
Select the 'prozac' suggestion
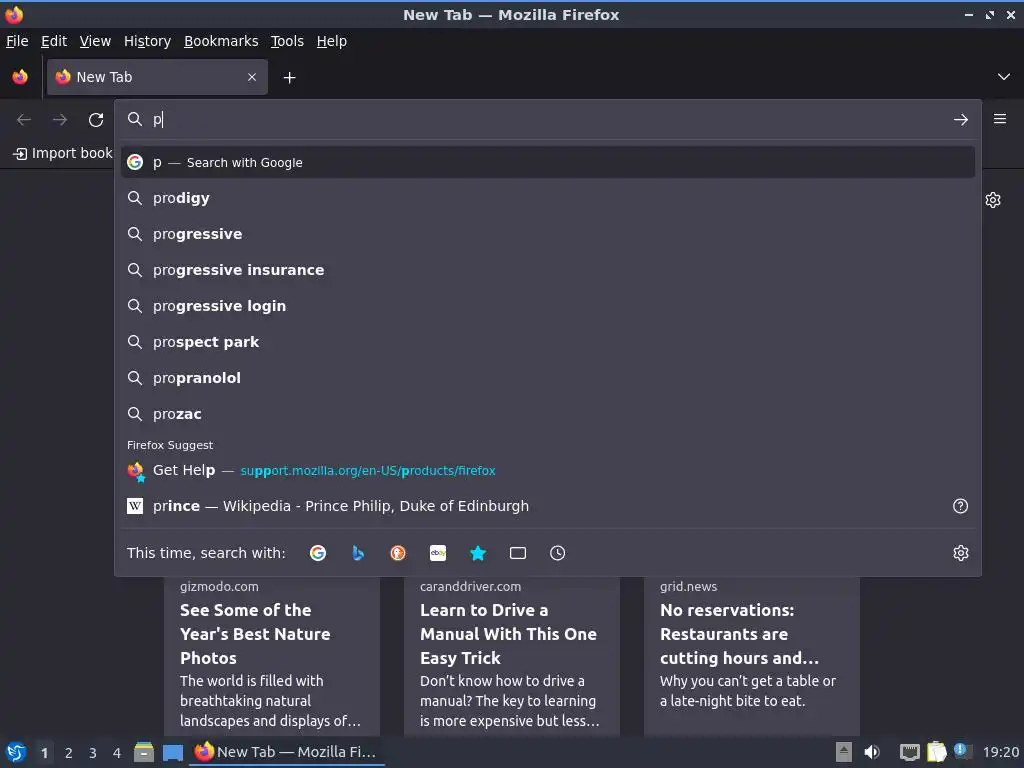[548, 413]
